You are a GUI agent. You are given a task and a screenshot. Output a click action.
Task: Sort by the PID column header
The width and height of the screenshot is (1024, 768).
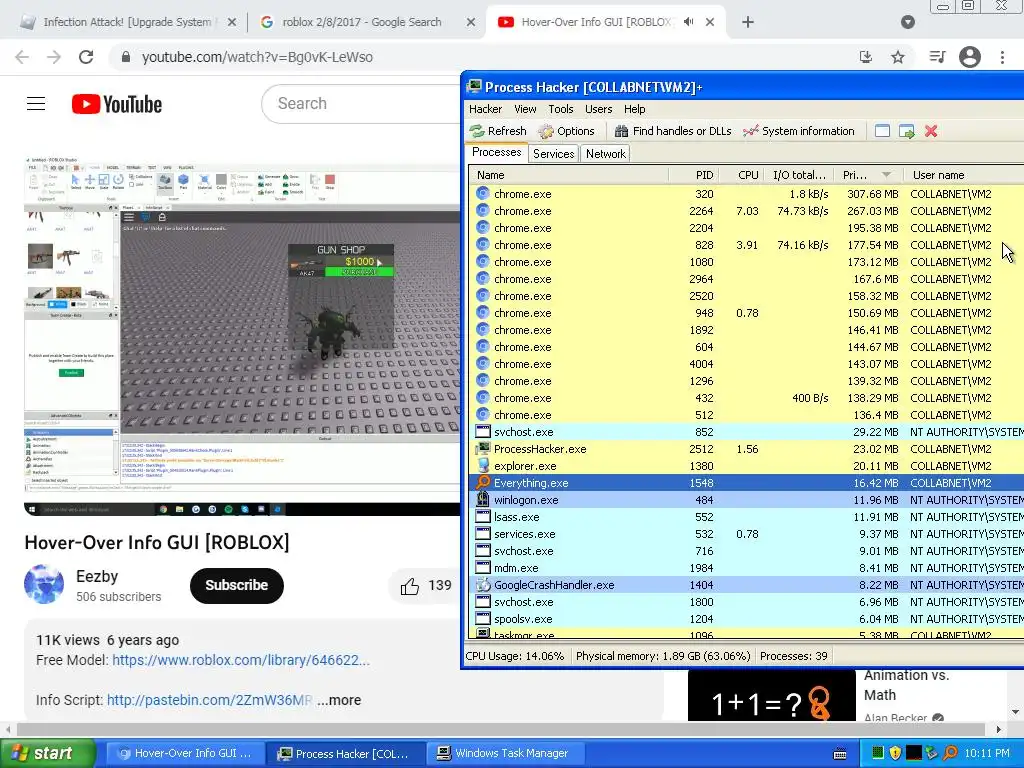pyautogui.click(x=694, y=175)
